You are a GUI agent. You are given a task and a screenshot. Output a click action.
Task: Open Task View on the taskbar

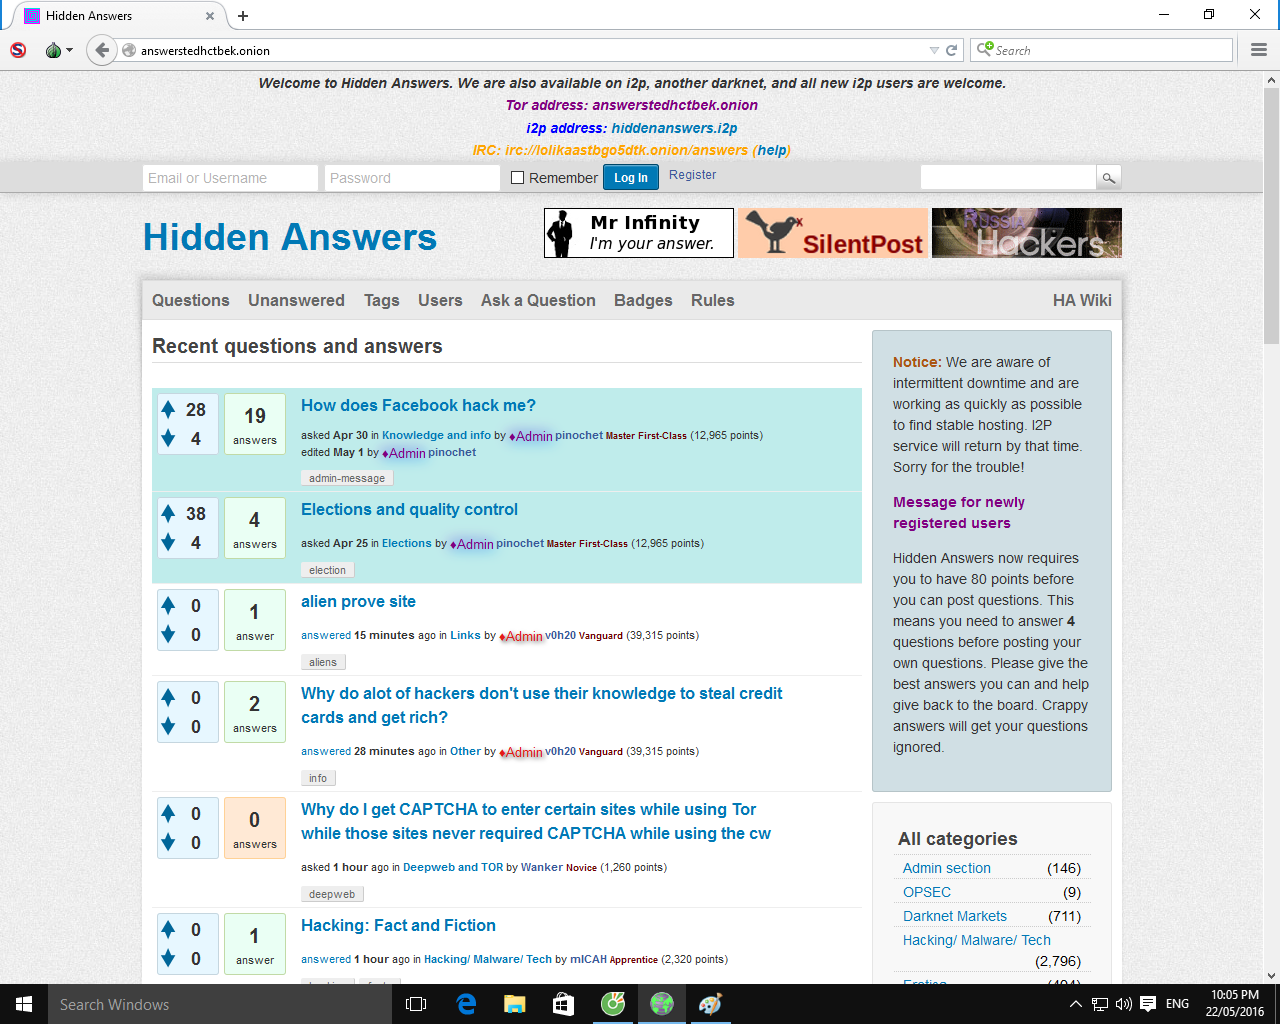tap(416, 1004)
